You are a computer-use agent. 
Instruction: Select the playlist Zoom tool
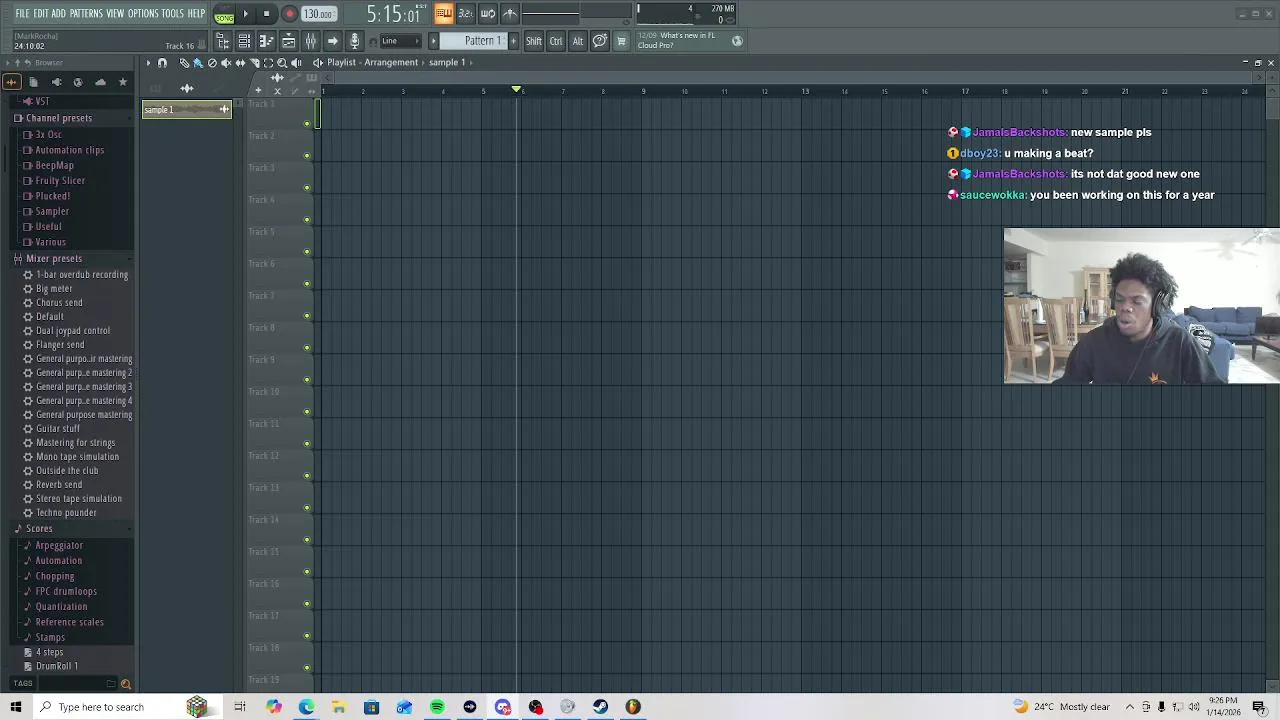tap(282, 62)
